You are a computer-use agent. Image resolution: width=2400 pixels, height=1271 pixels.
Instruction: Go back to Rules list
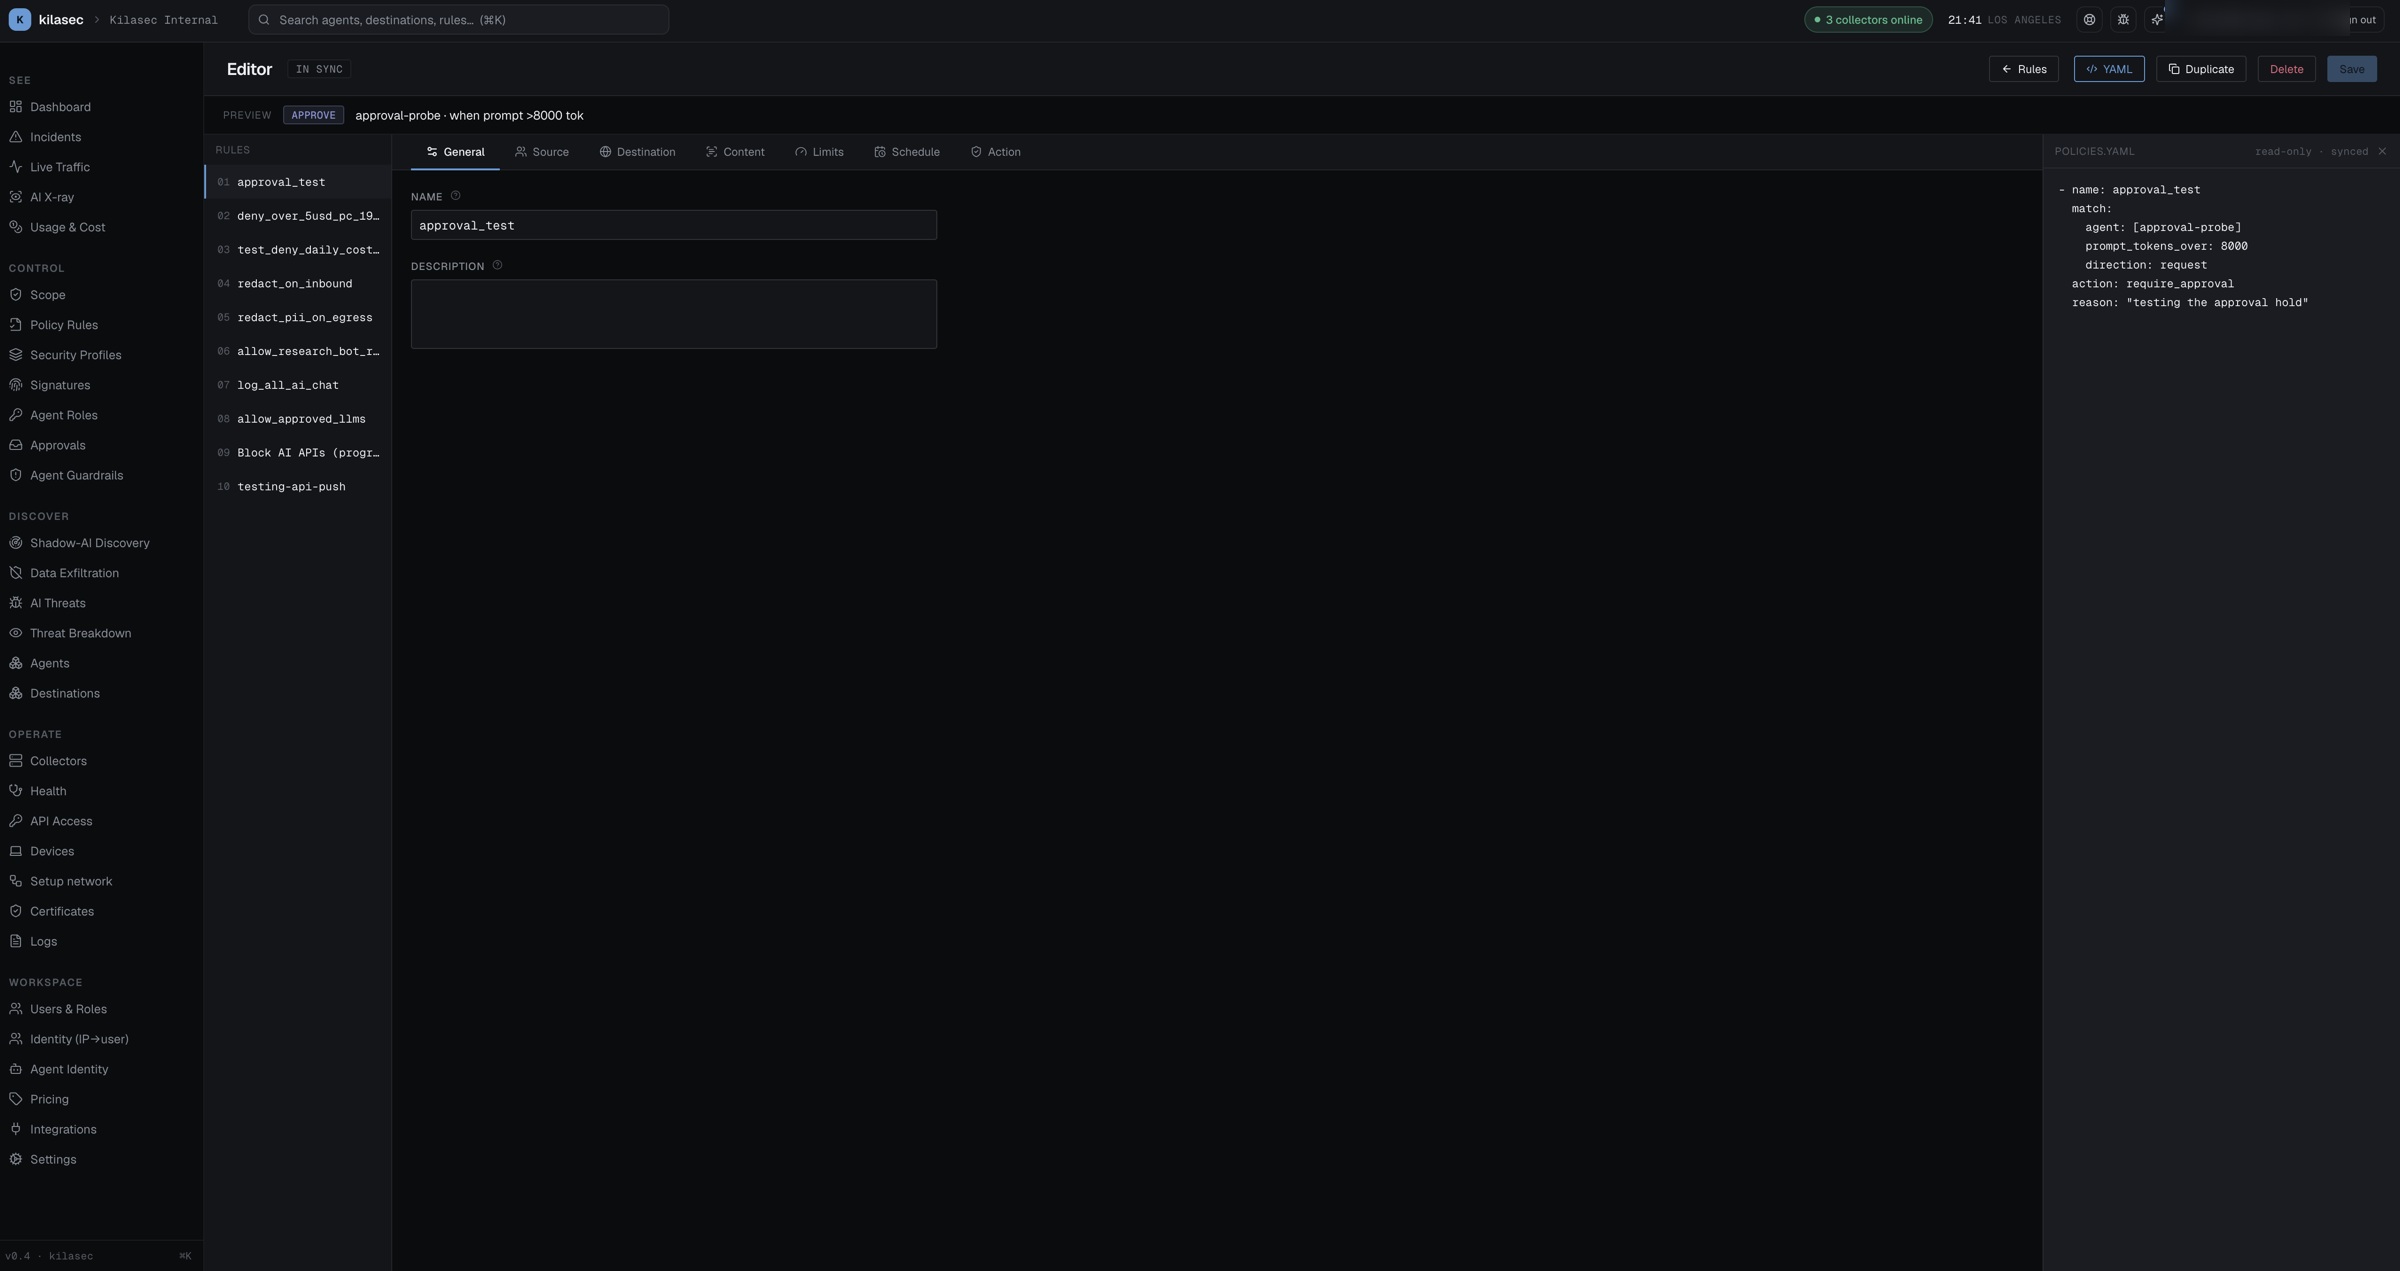click(x=2023, y=69)
